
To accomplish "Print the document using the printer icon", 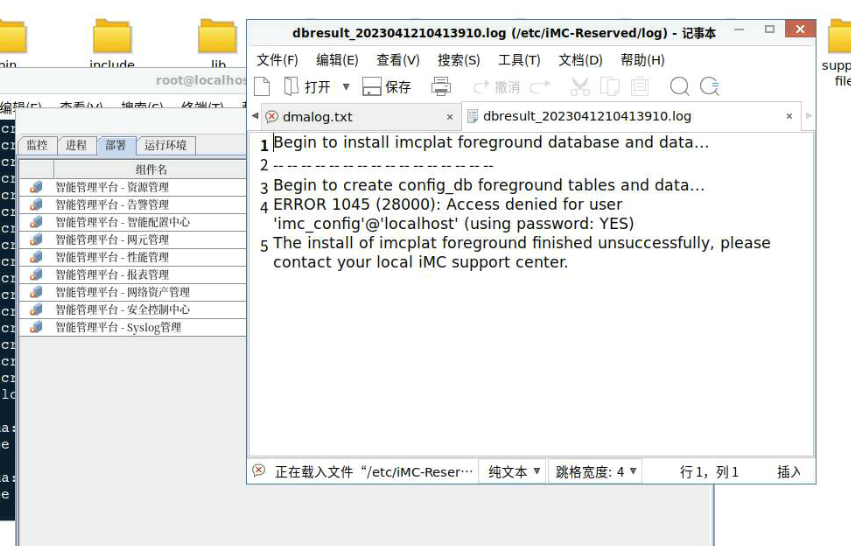I will click(441, 86).
